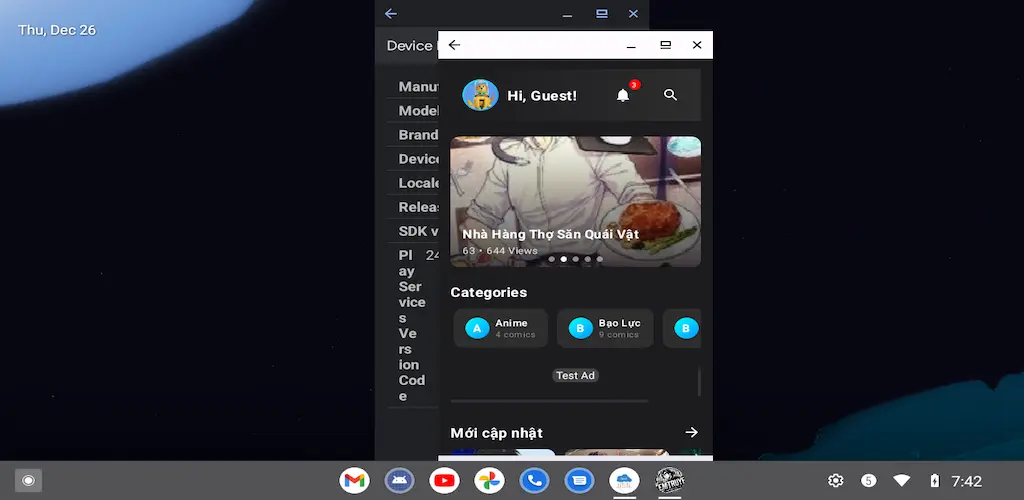Open the Wi-Fi status icon
This screenshot has height=500, width=1024.
(x=902, y=481)
